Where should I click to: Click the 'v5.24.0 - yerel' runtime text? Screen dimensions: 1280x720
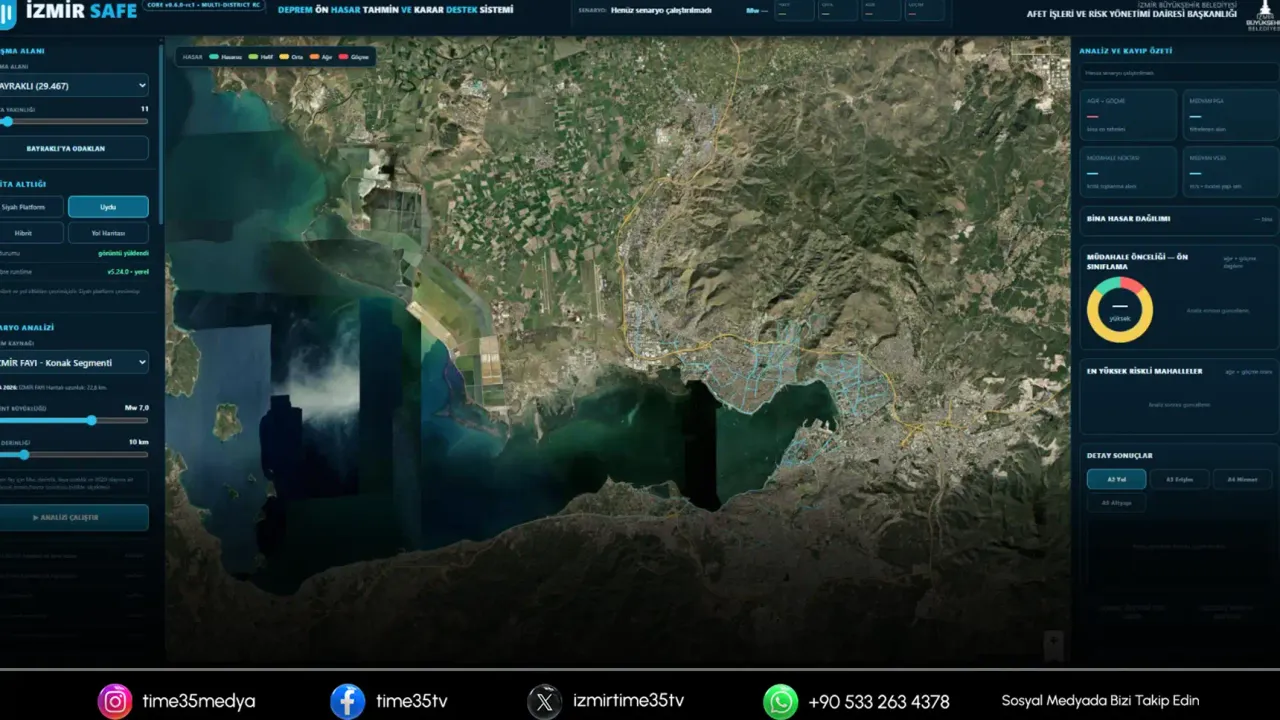(127, 272)
